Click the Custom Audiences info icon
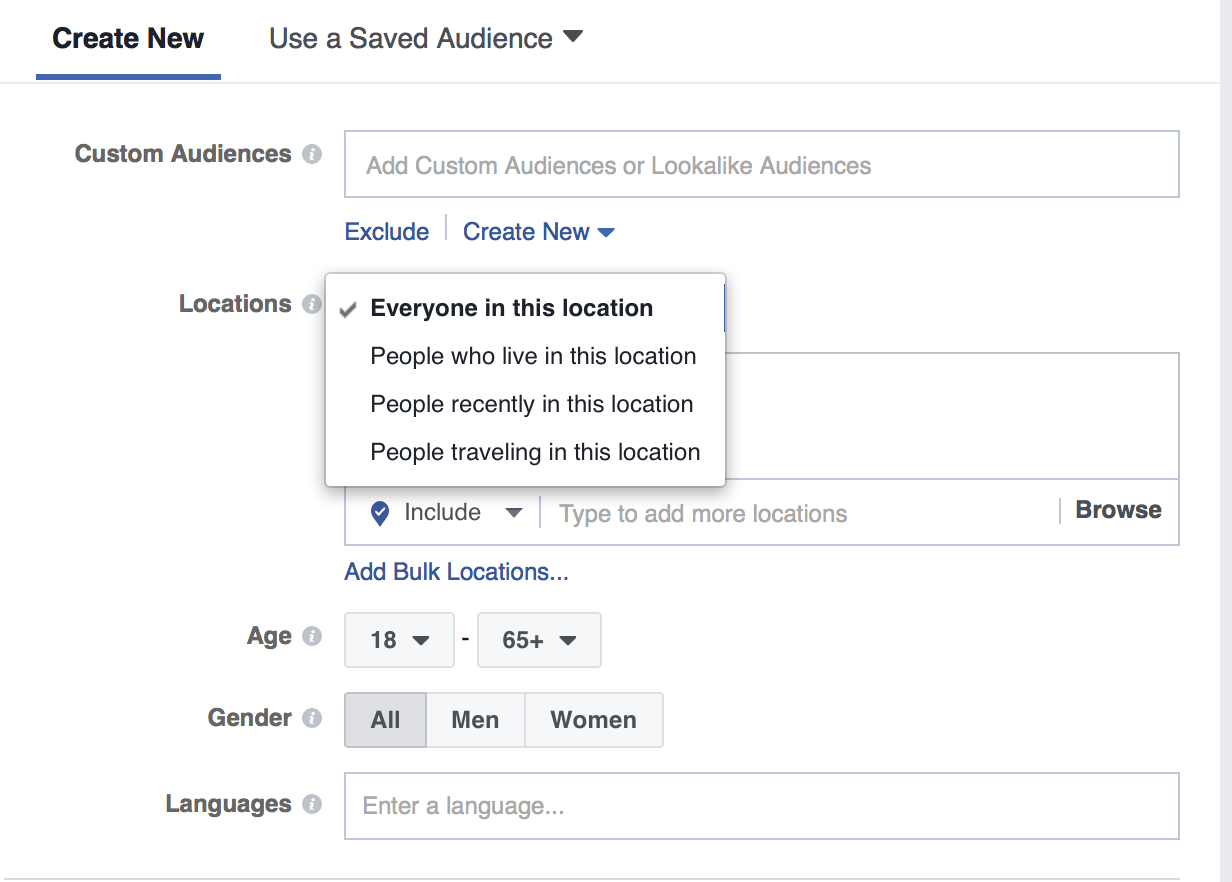Viewport: 1232px width, 882px height. pos(311,154)
